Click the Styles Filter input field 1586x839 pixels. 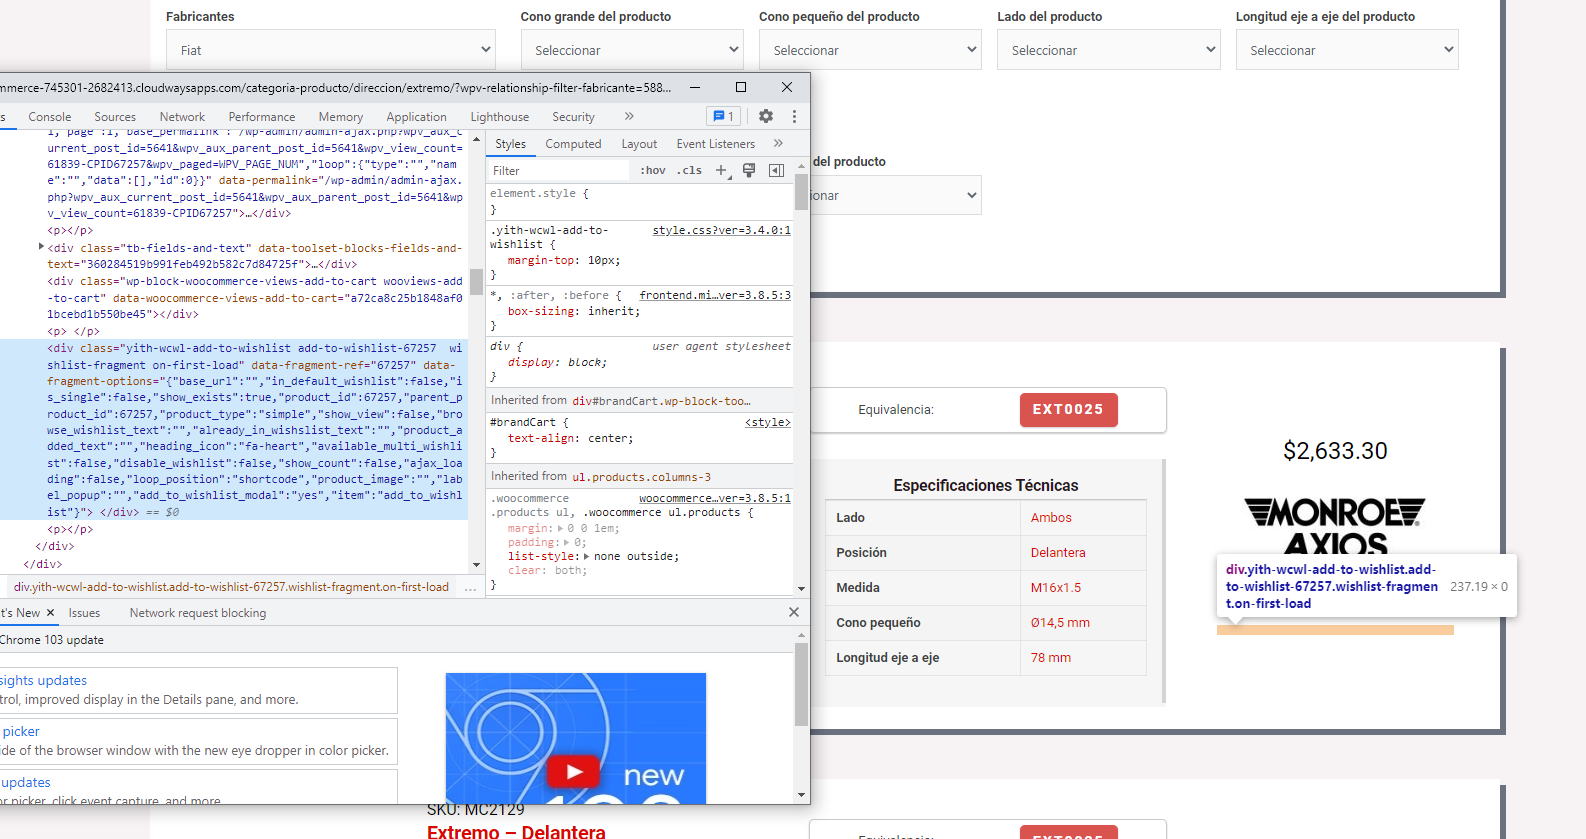(558, 170)
